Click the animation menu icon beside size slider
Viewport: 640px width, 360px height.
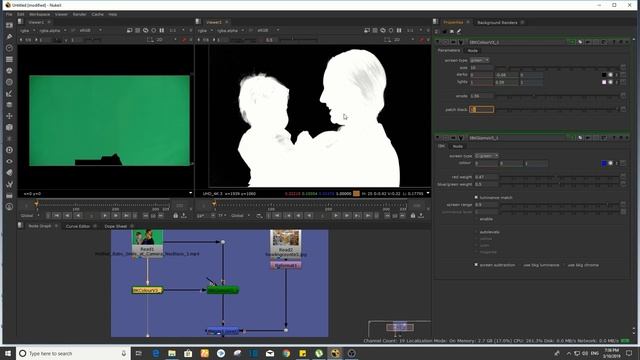(x=623, y=67)
